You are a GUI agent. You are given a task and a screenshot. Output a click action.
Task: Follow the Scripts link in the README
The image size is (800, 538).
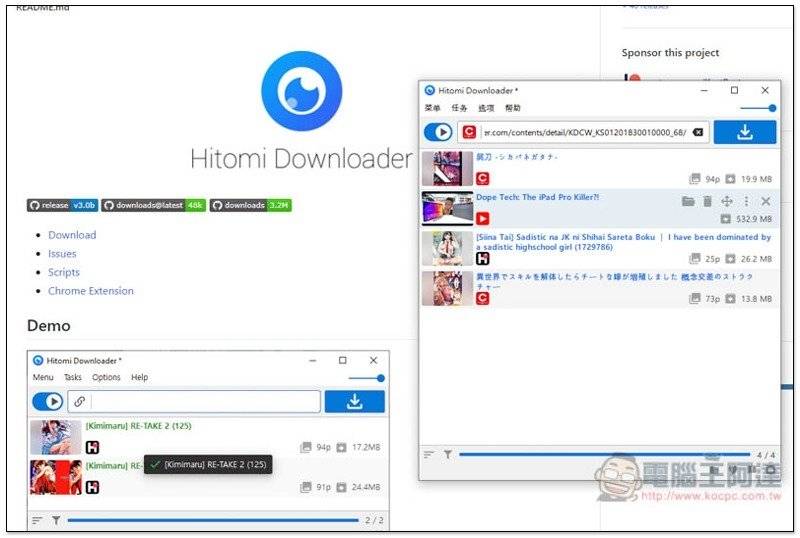click(x=64, y=272)
